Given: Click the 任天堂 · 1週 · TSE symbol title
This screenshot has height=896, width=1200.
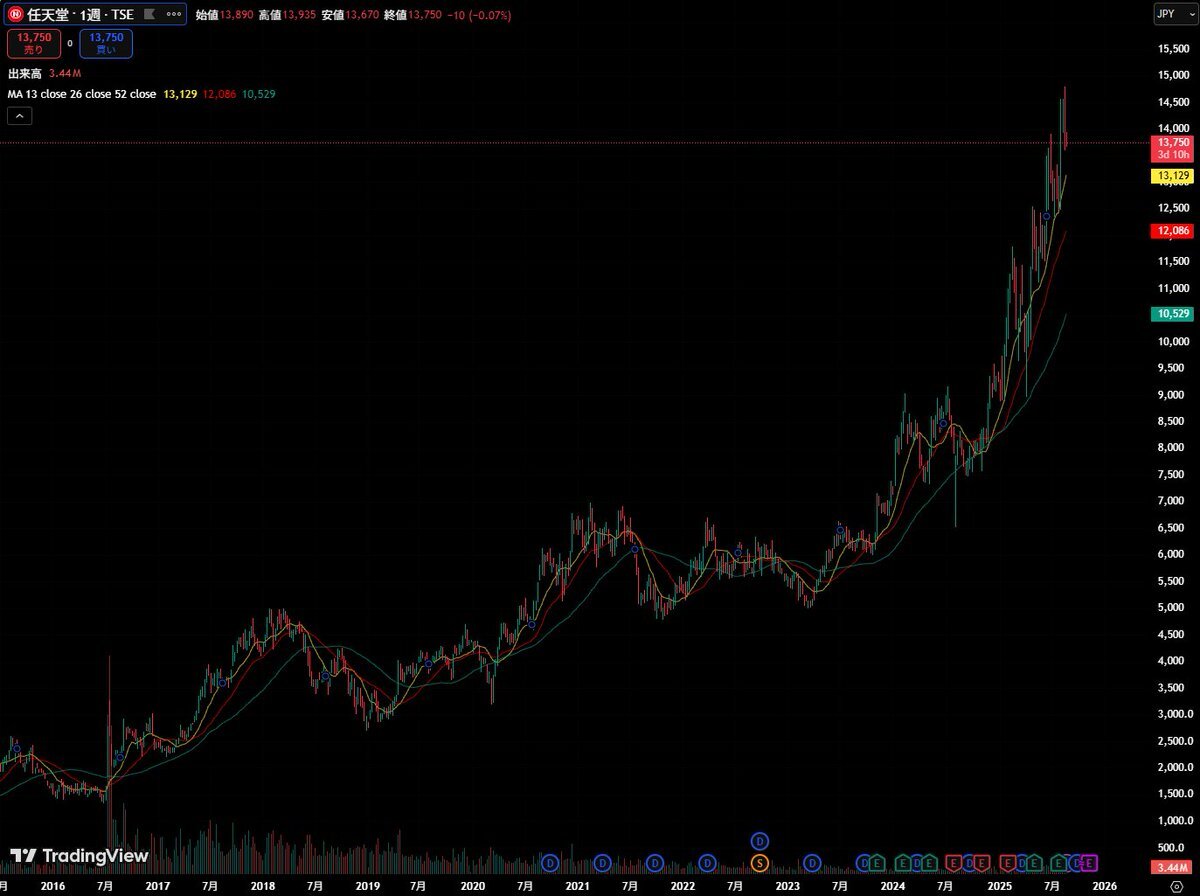Looking at the screenshot, I should [81, 14].
